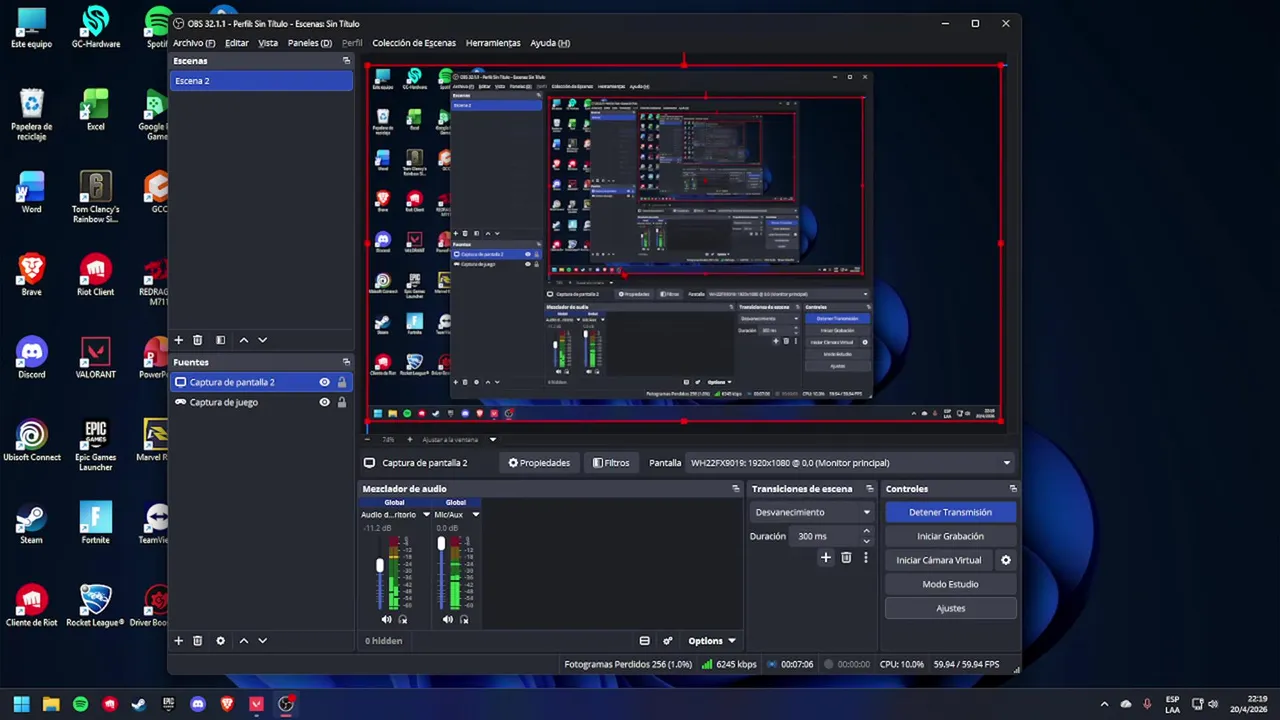Add a new scene in Escenas panel
This screenshot has height=720, width=1280.
click(178, 340)
